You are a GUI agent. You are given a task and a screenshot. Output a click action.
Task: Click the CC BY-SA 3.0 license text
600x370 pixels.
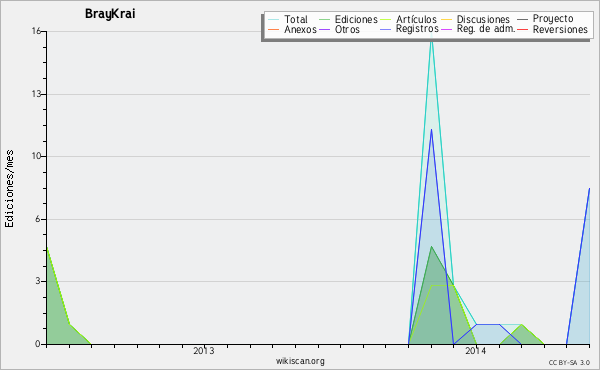coord(569,363)
